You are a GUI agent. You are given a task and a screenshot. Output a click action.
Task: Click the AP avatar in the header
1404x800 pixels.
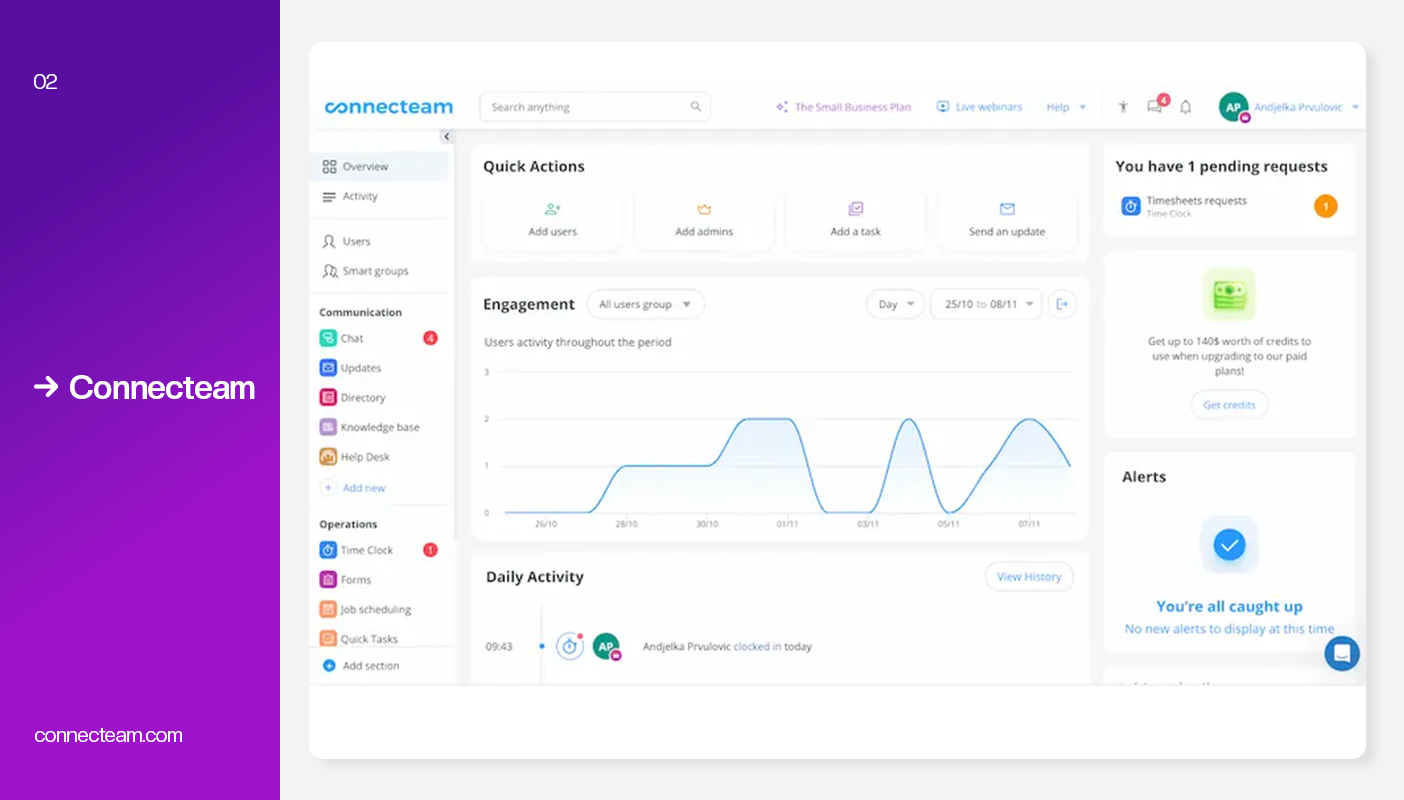coord(1234,107)
